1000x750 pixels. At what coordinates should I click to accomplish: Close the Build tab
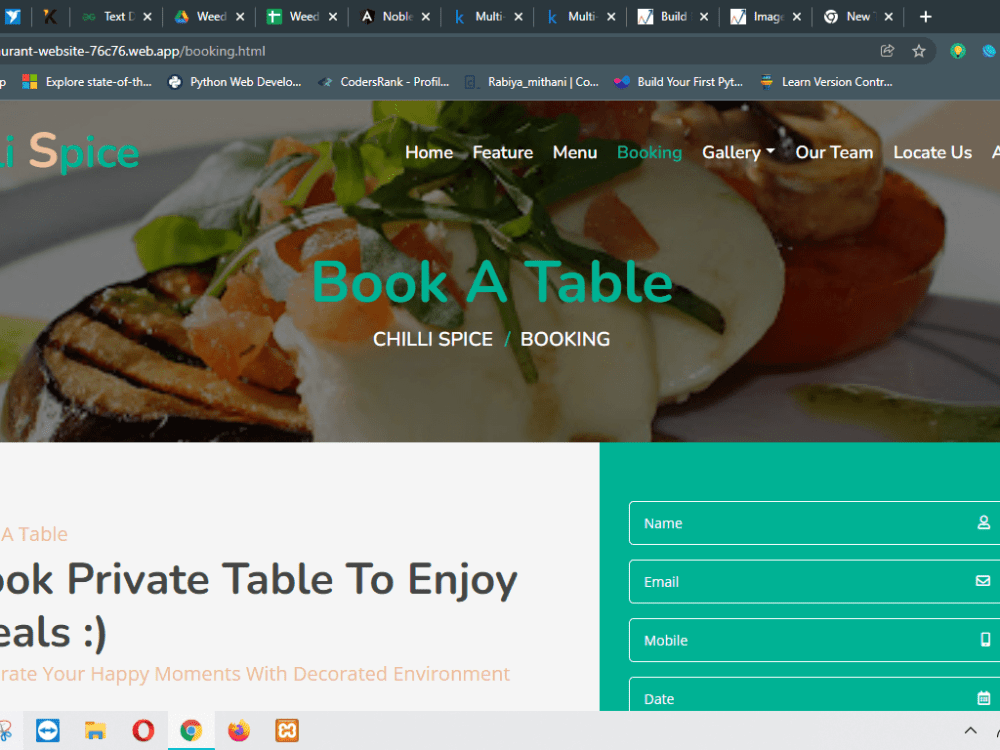704,17
